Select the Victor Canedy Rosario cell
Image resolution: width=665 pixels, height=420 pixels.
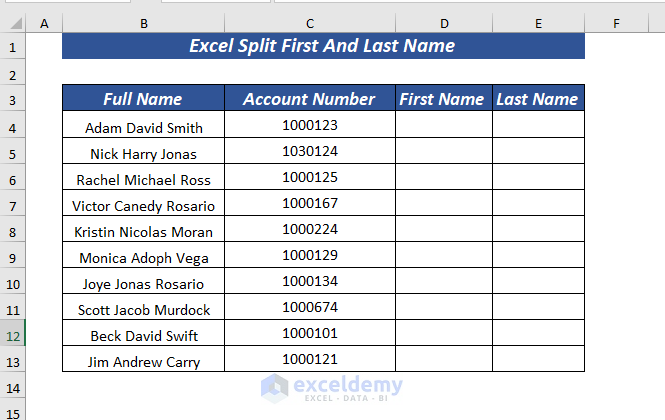tap(143, 205)
